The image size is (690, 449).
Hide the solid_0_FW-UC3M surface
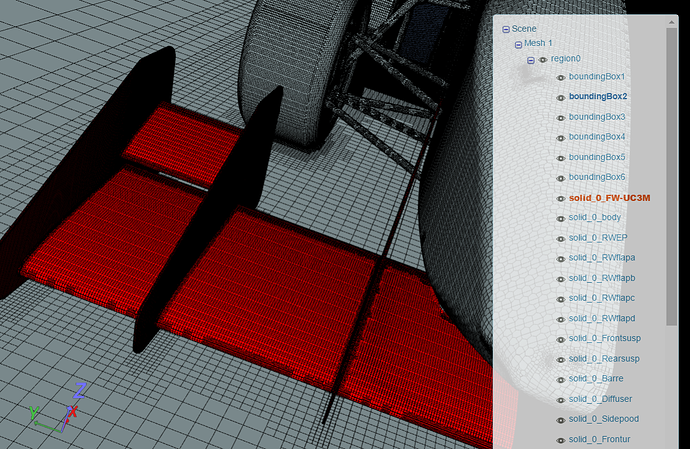(561, 199)
